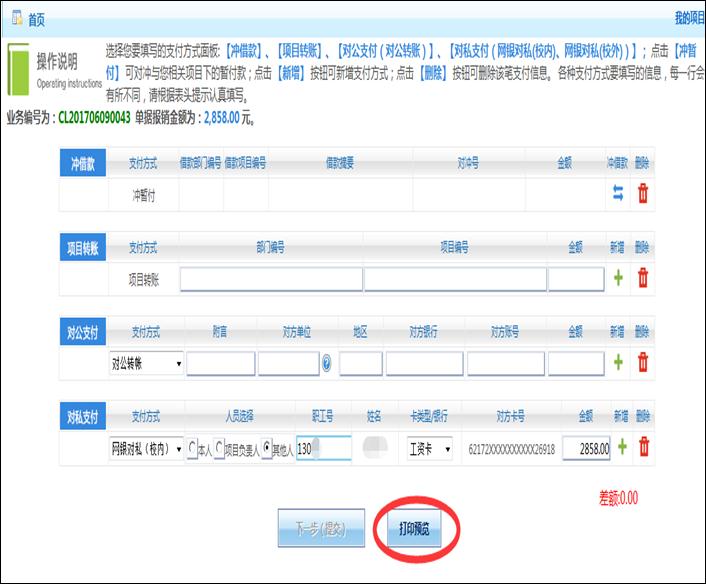Screen dimensions: 706x584
Task: Add a new 项目转账 row with plus icon
Action: pos(618,278)
